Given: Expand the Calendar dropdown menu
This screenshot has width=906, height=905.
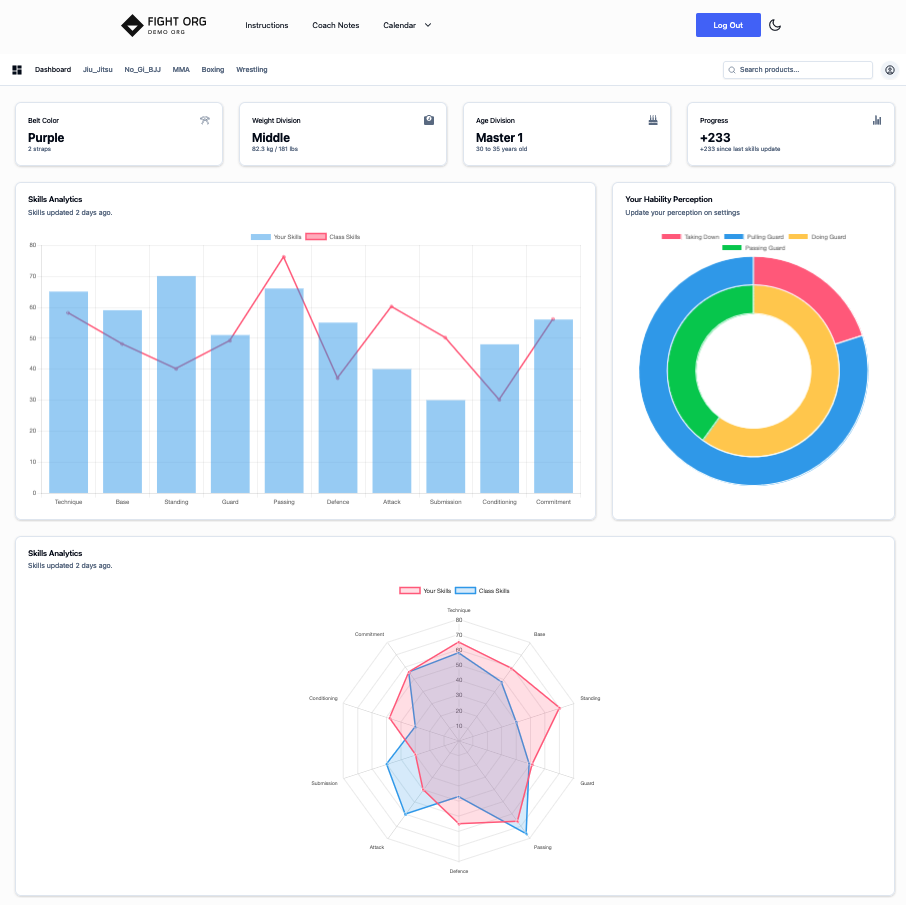Looking at the screenshot, I should click(x=399, y=25).
